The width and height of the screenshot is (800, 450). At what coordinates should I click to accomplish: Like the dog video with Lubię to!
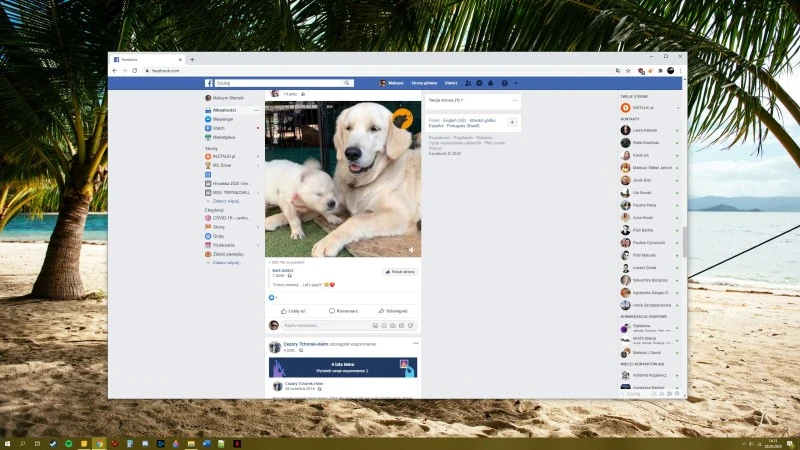tap(293, 311)
